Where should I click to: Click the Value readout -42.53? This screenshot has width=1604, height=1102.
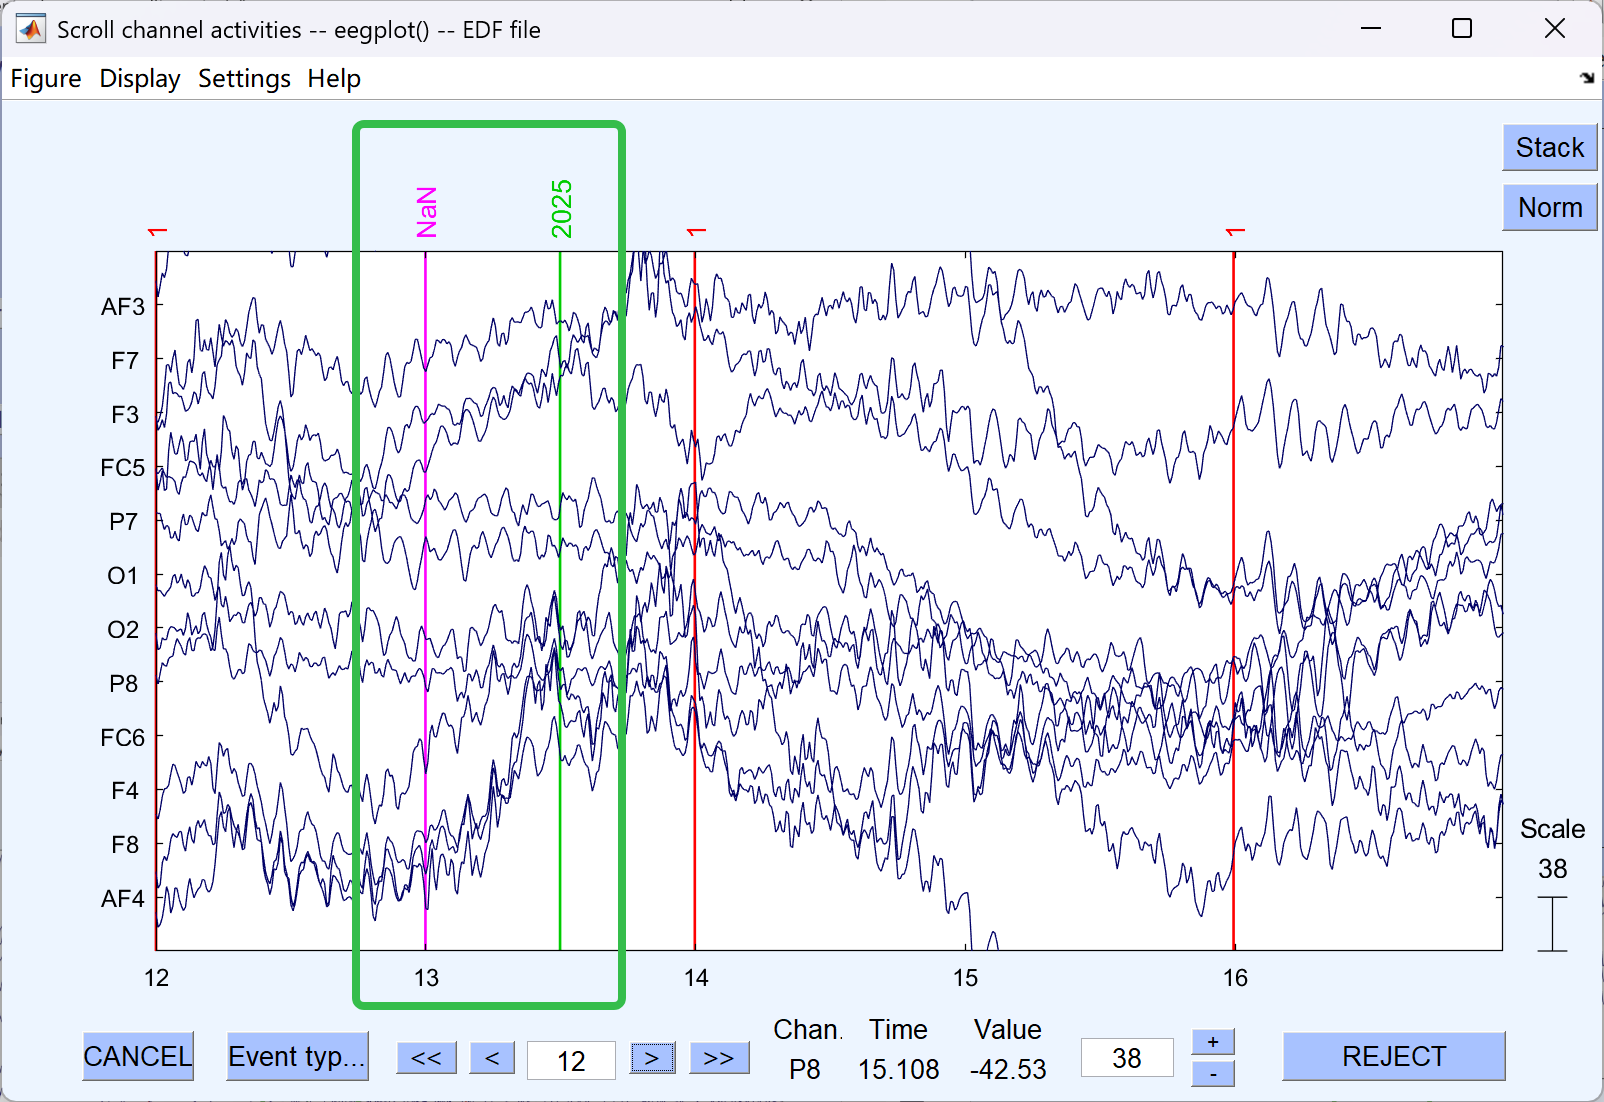(1008, 1070)
